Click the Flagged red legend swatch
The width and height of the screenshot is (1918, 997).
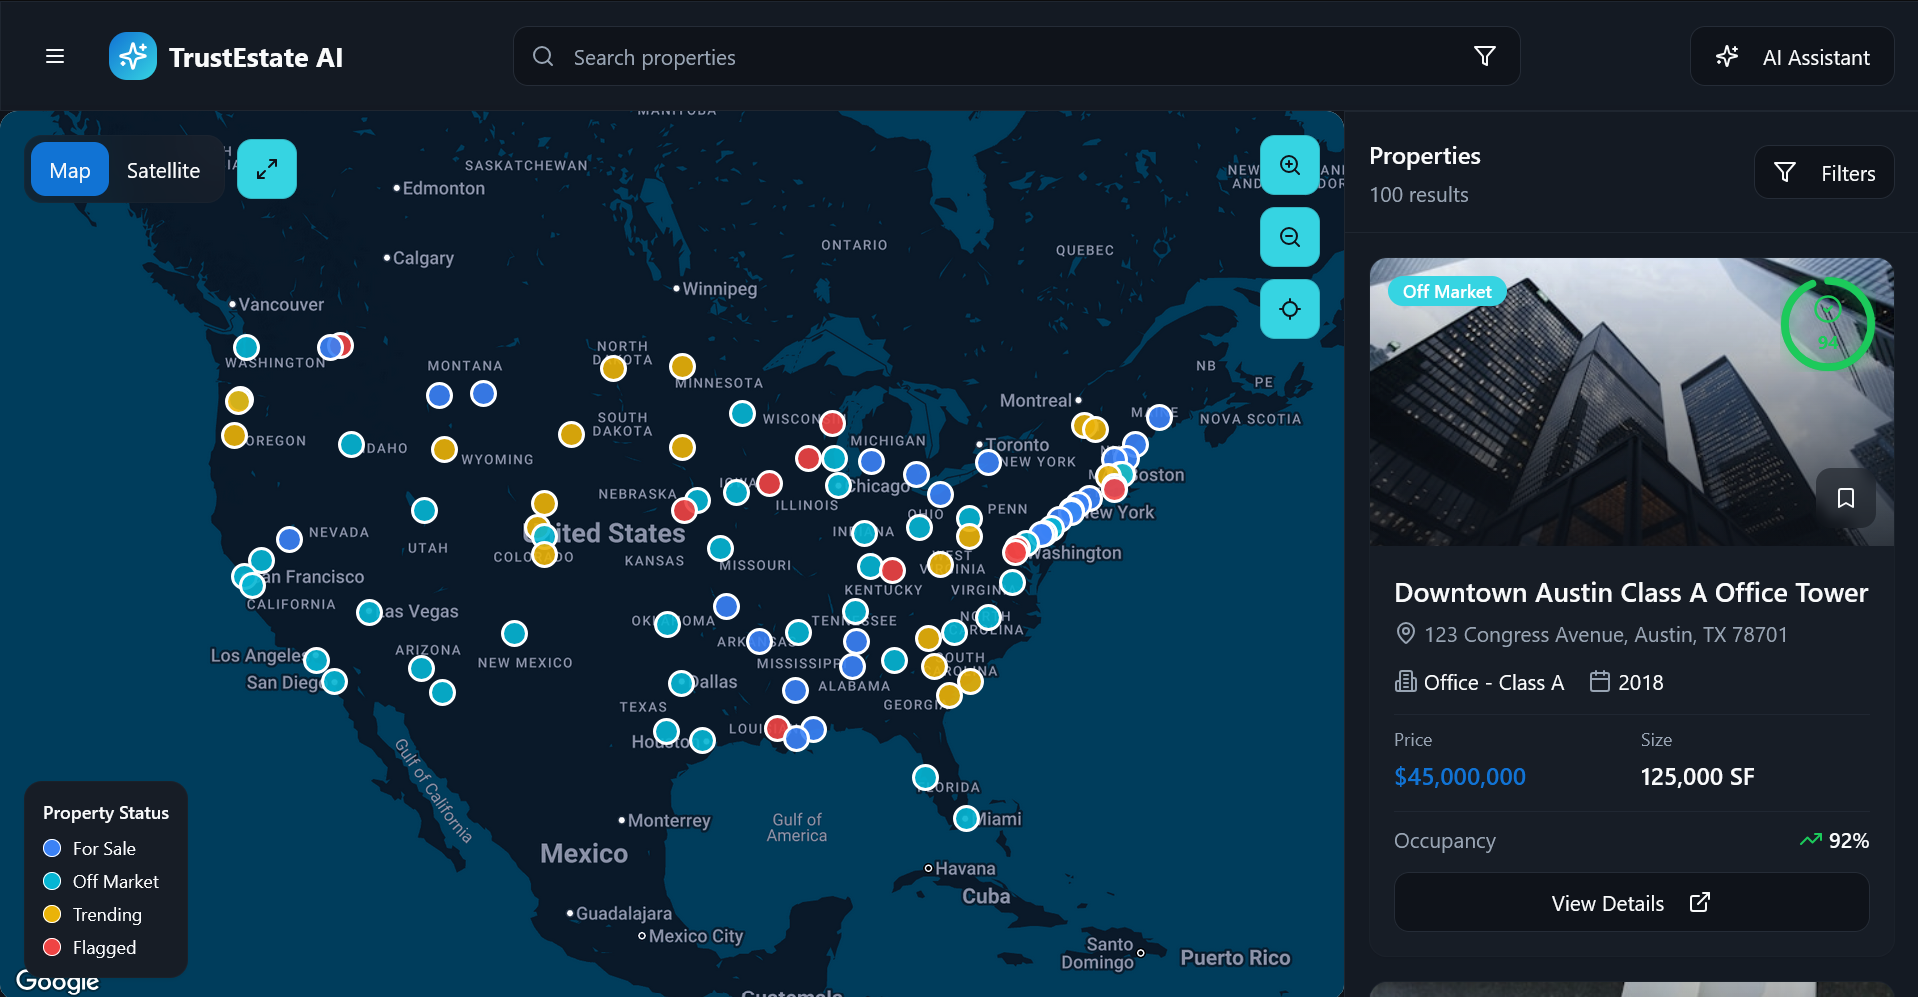53,947
